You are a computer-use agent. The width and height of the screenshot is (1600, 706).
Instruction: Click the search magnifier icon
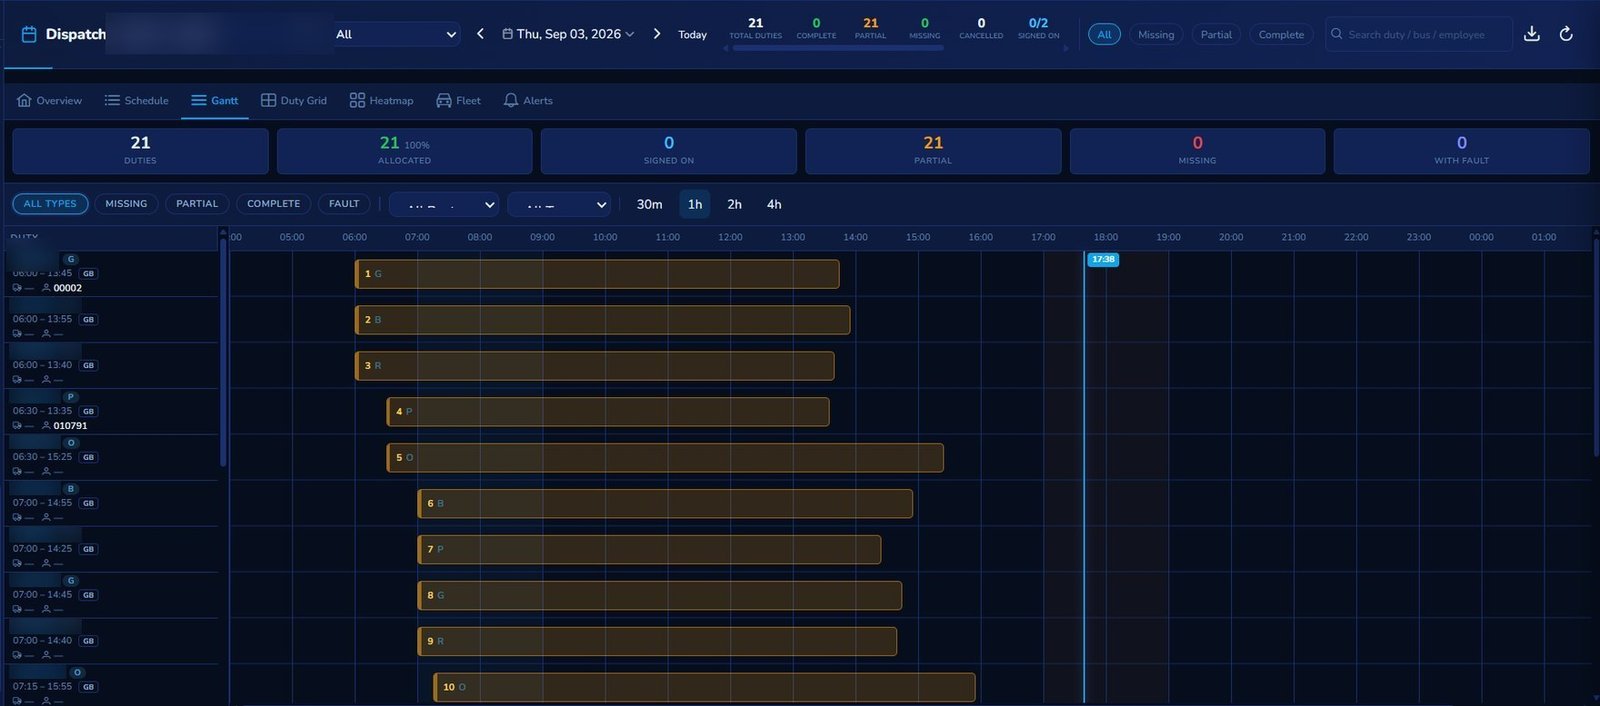click(x=1336, y=34)
